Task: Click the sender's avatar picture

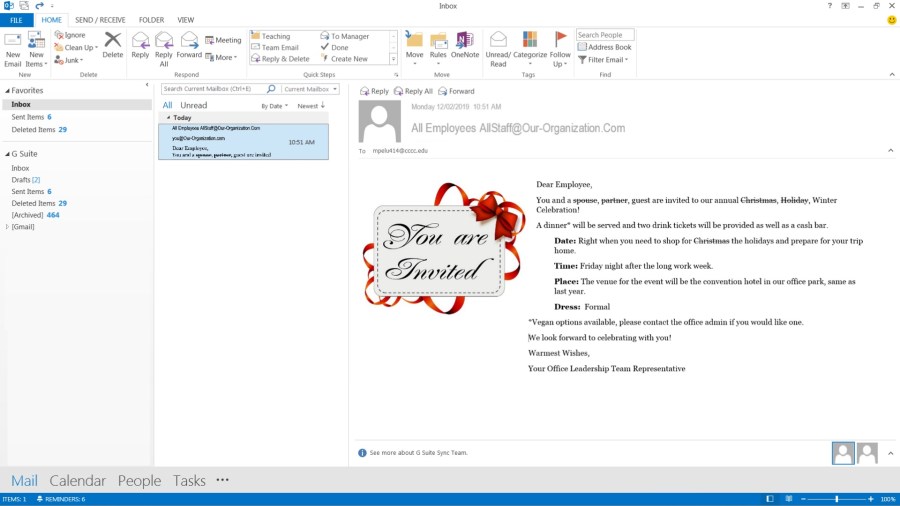Action: pyautogui.click(x=379, y=122)
